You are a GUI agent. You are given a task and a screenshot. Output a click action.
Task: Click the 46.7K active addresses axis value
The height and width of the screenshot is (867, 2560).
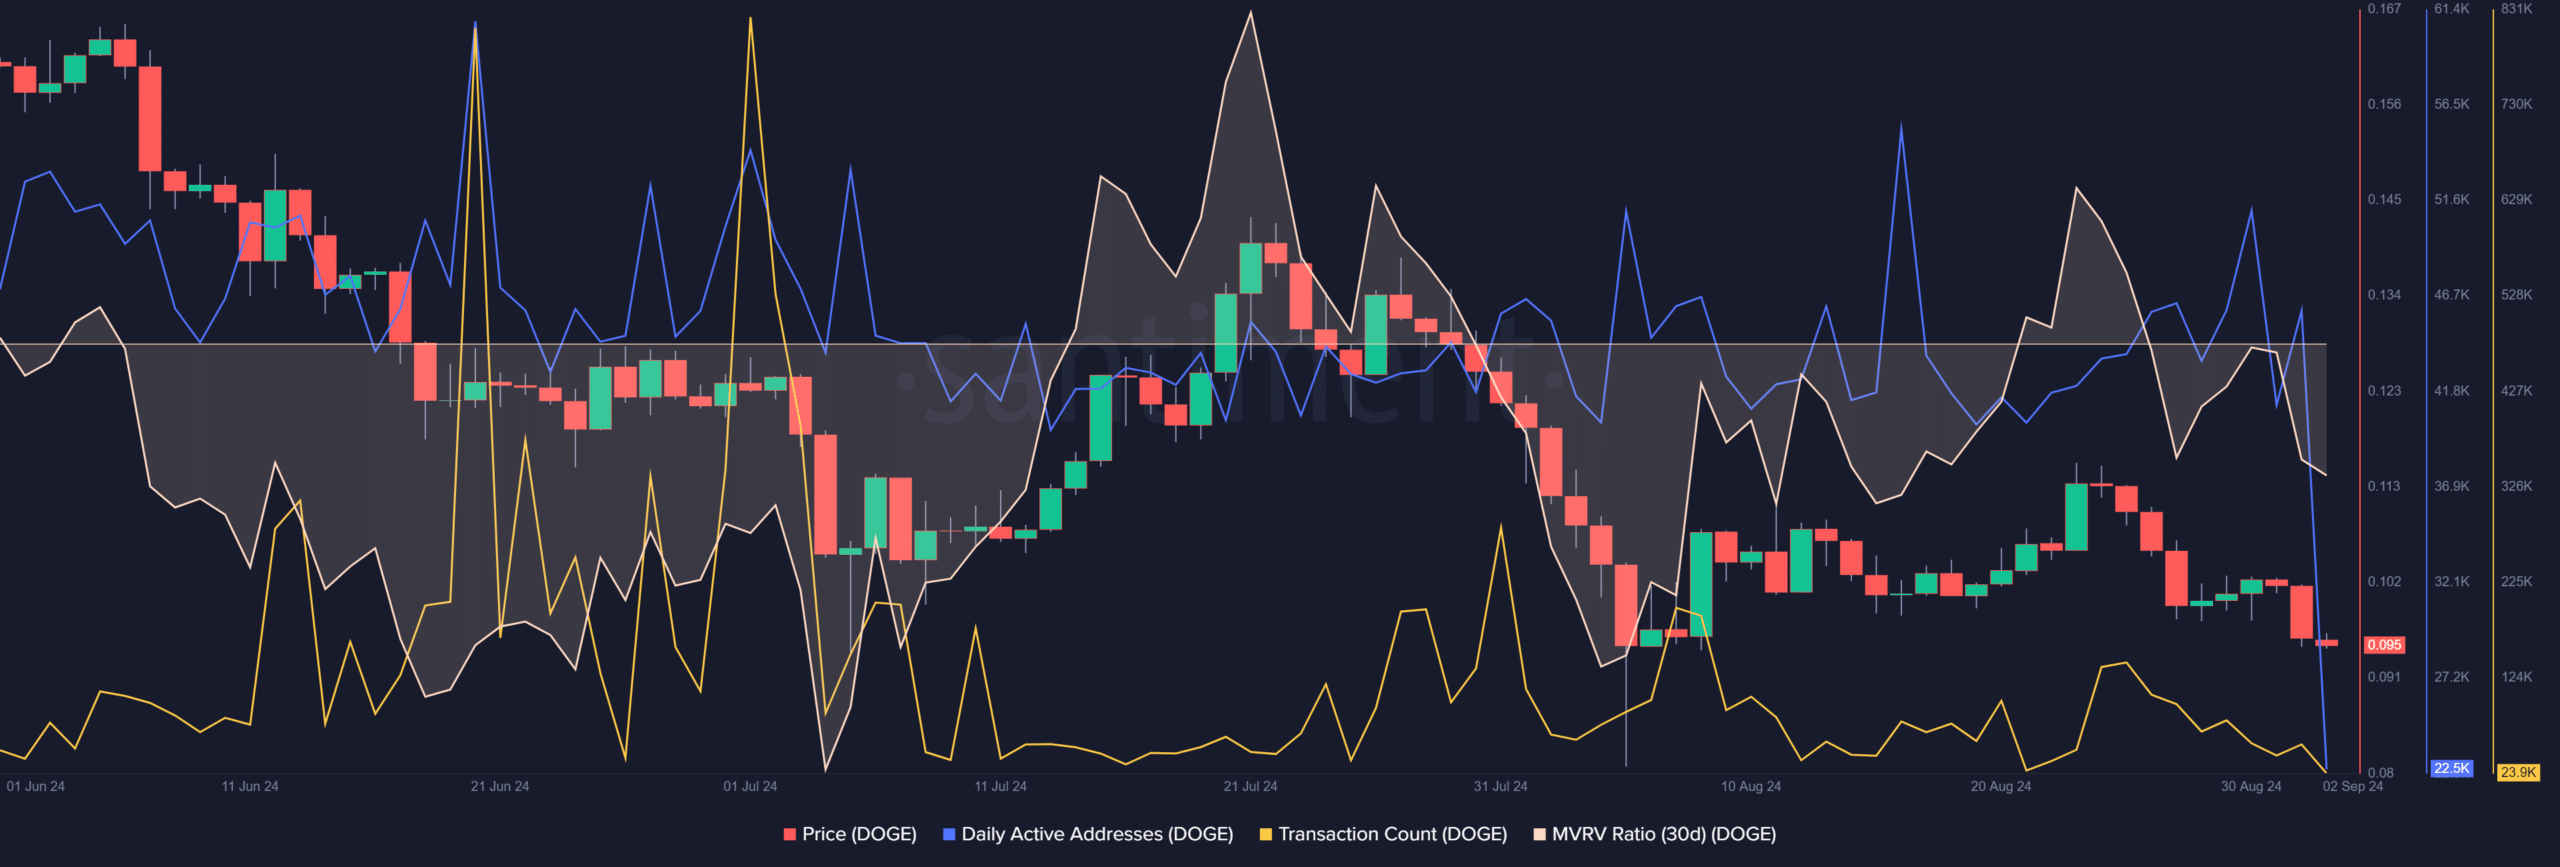coord(2452,295)
